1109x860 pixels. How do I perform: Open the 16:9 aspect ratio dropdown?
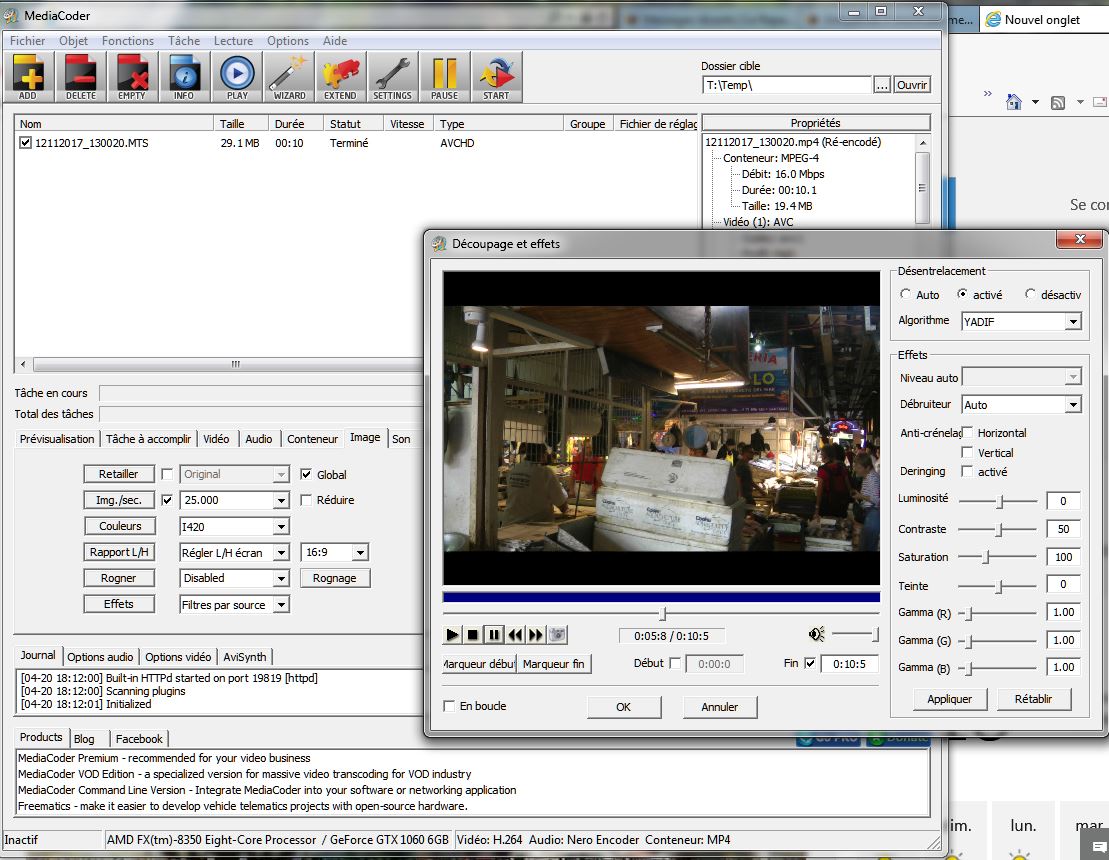360,552
